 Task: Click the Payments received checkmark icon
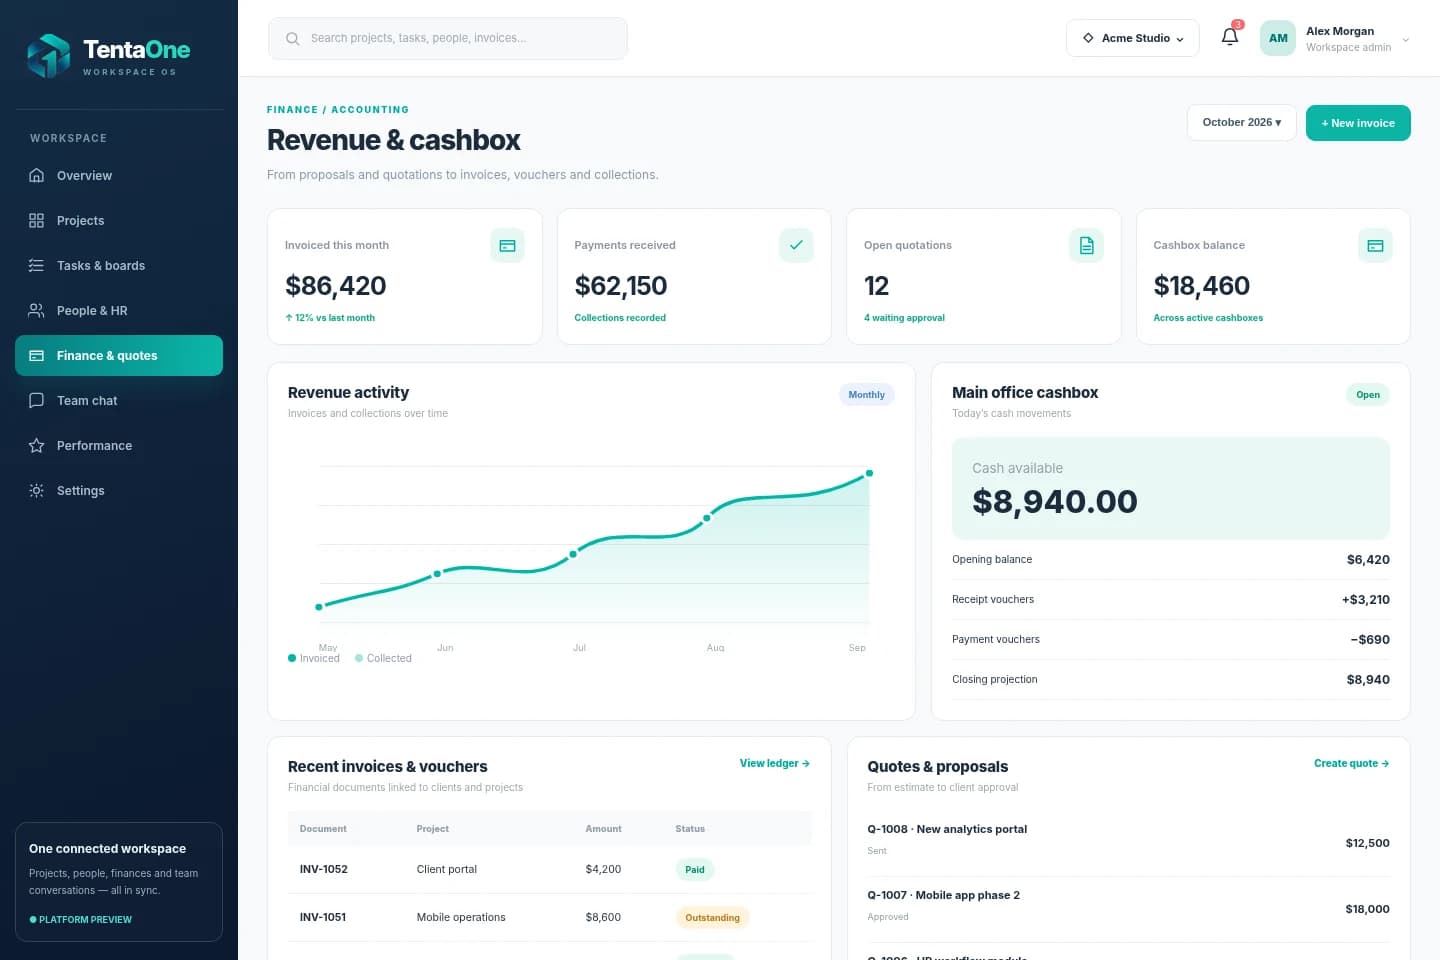pos(796,245)
